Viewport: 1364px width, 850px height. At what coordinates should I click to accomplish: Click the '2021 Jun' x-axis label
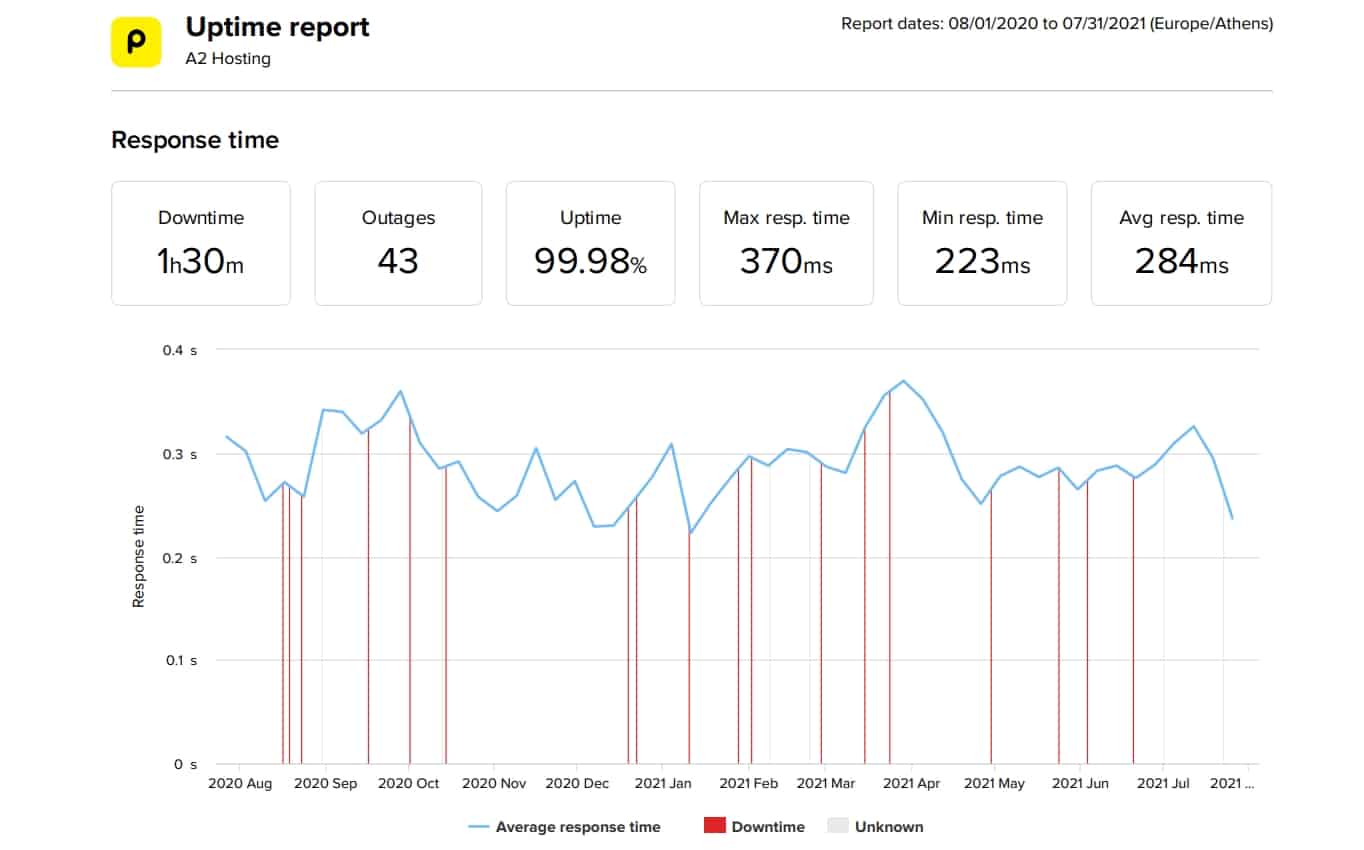[x=1080, y=784]
